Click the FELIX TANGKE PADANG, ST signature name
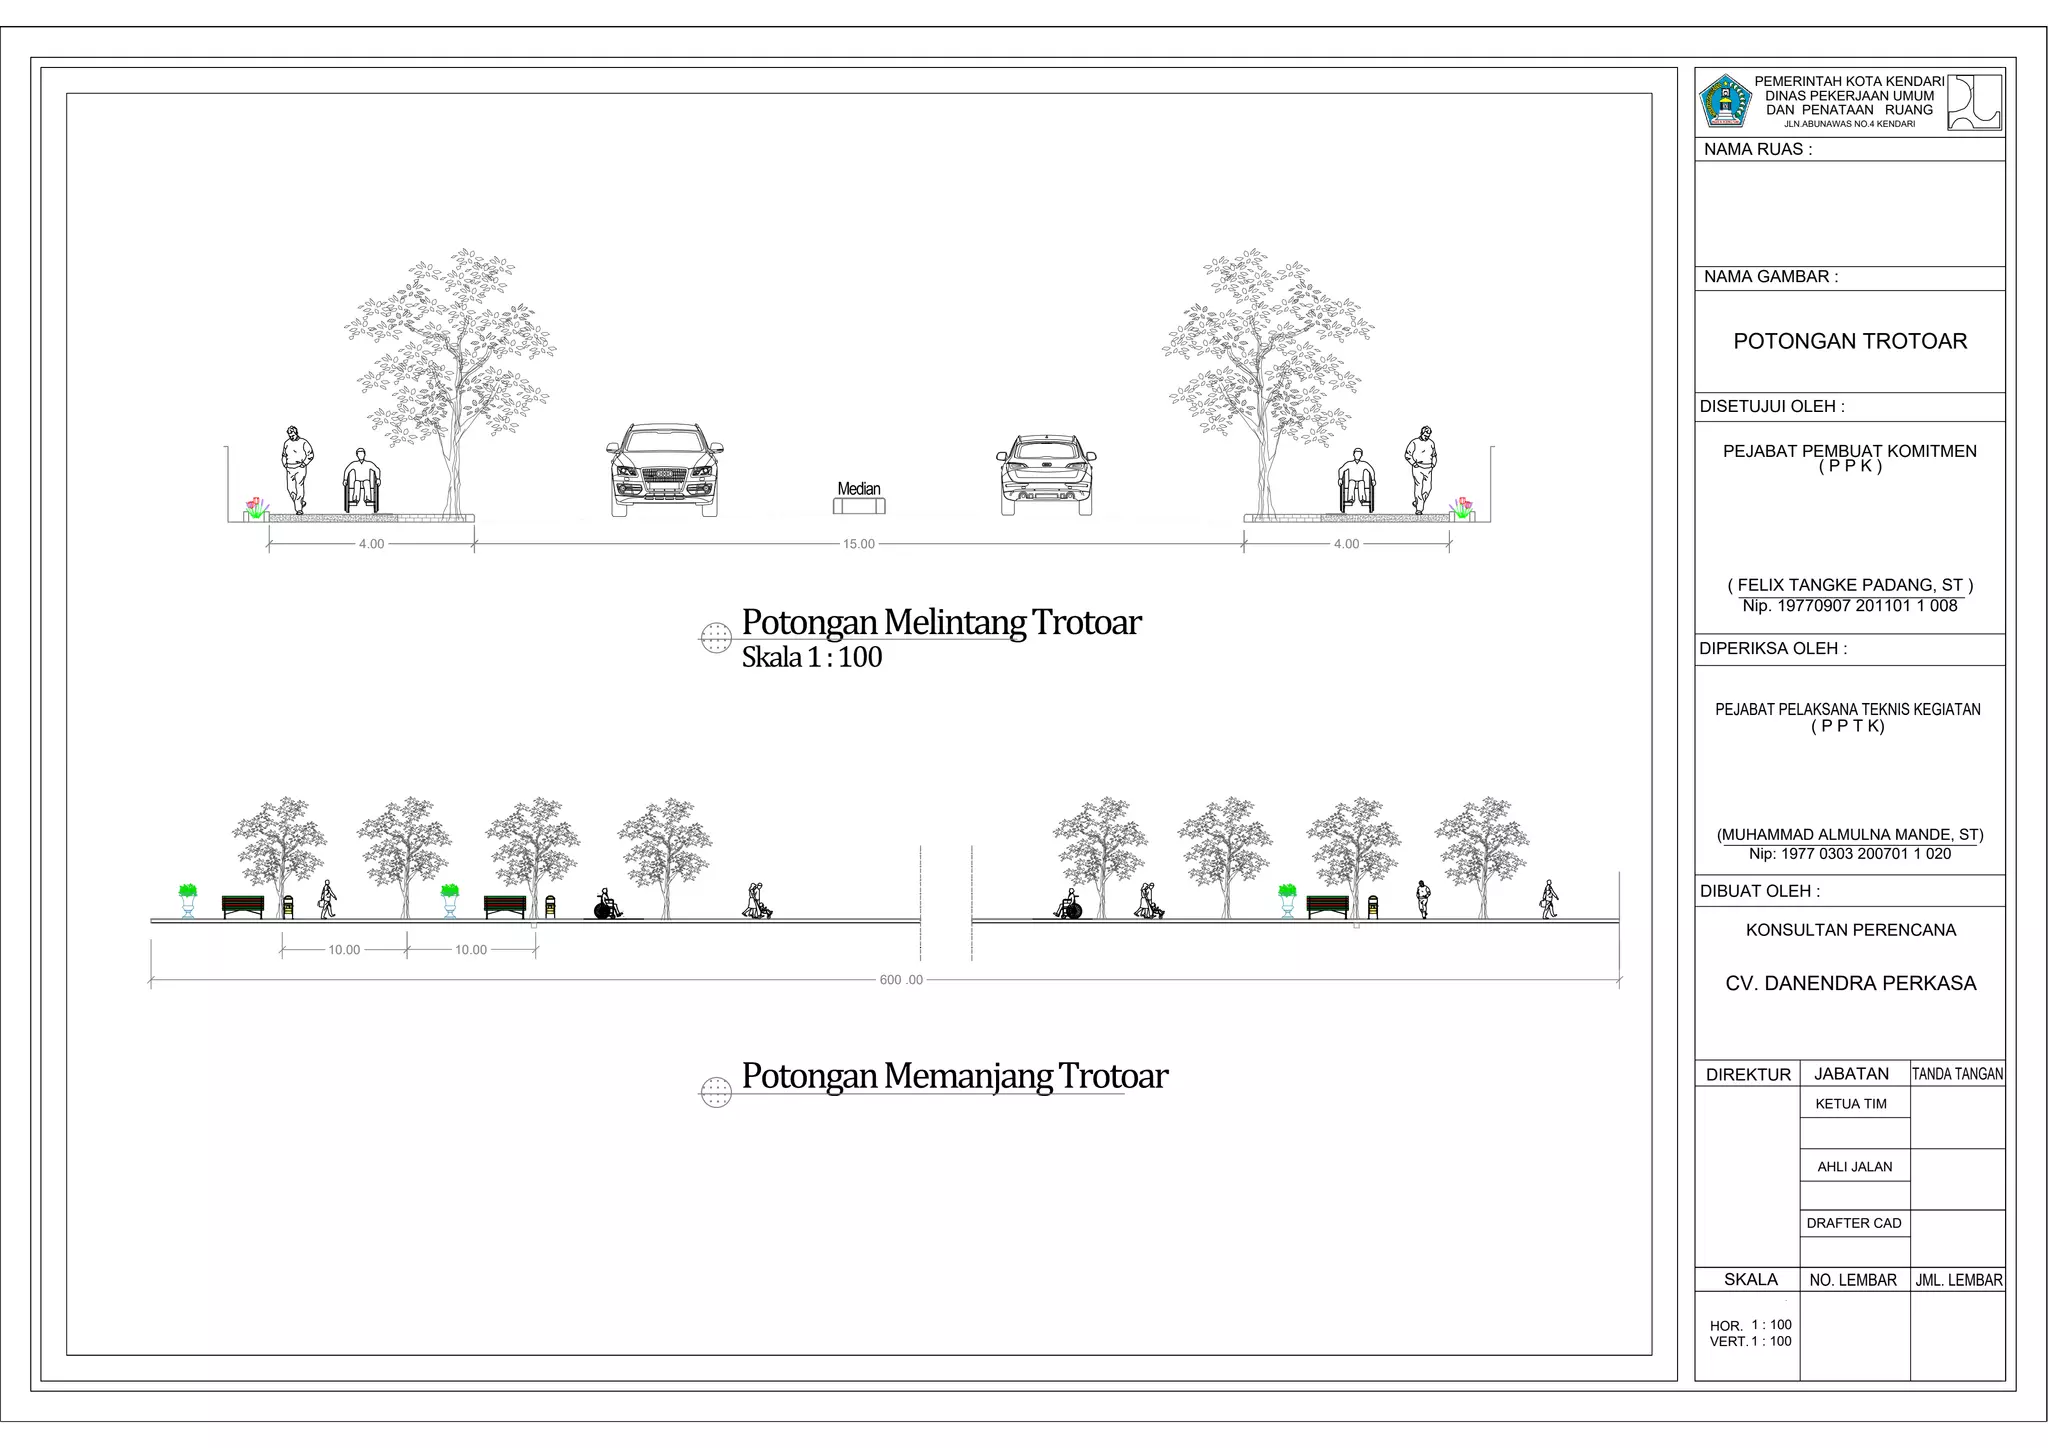2048x1448 pixels. pyautogui.click(x=1850, y=585)
